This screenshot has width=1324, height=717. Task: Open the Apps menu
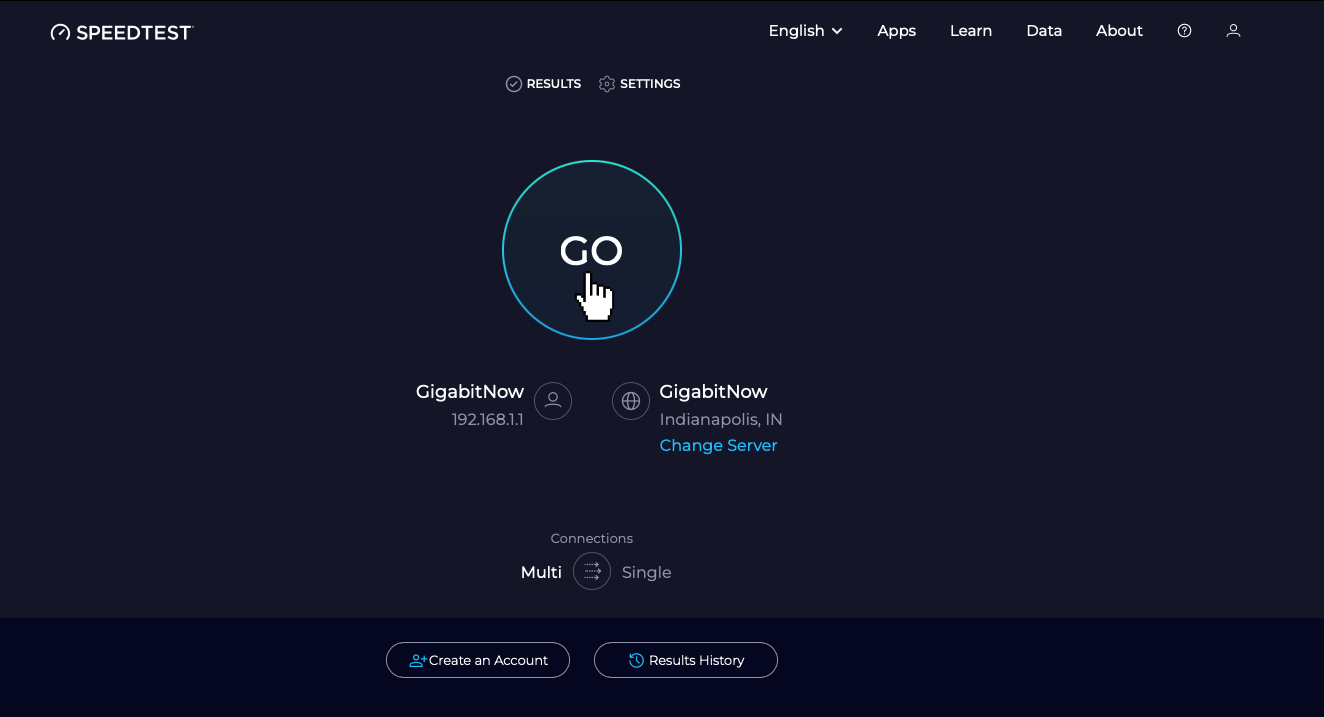[897, 31]
